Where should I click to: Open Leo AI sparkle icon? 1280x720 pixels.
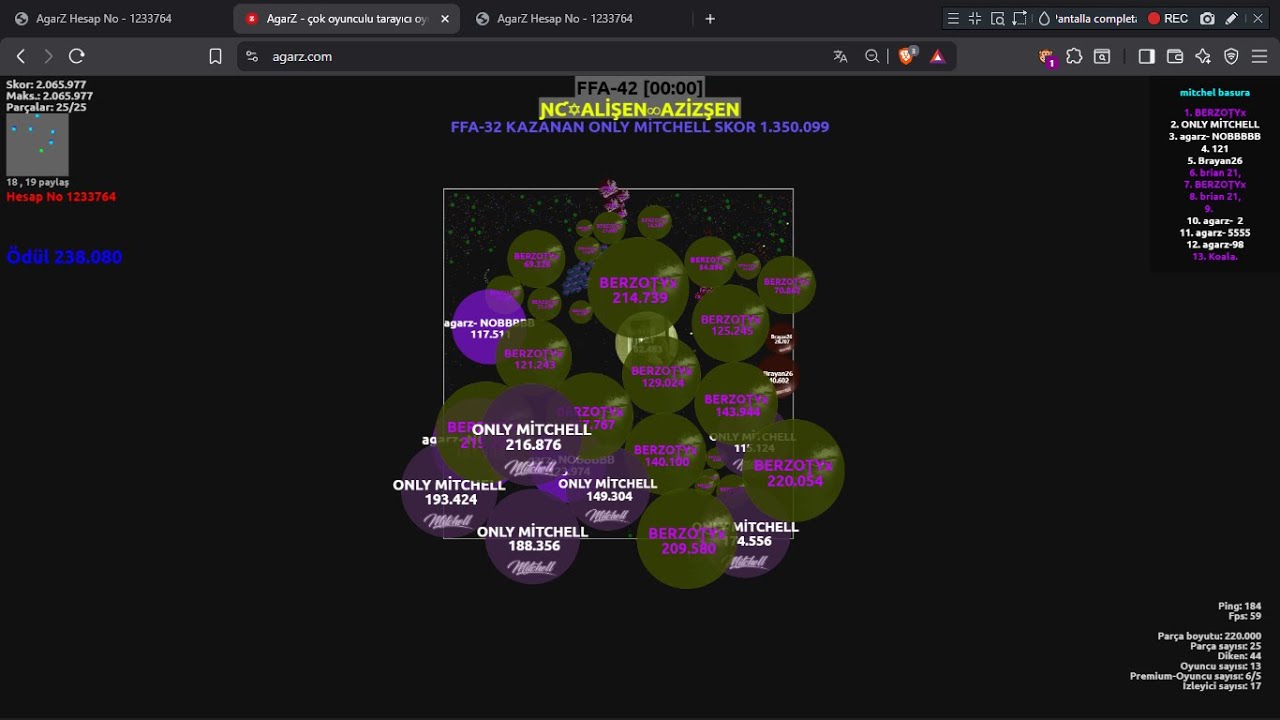pyautogui.click(x=1203, y=57)
